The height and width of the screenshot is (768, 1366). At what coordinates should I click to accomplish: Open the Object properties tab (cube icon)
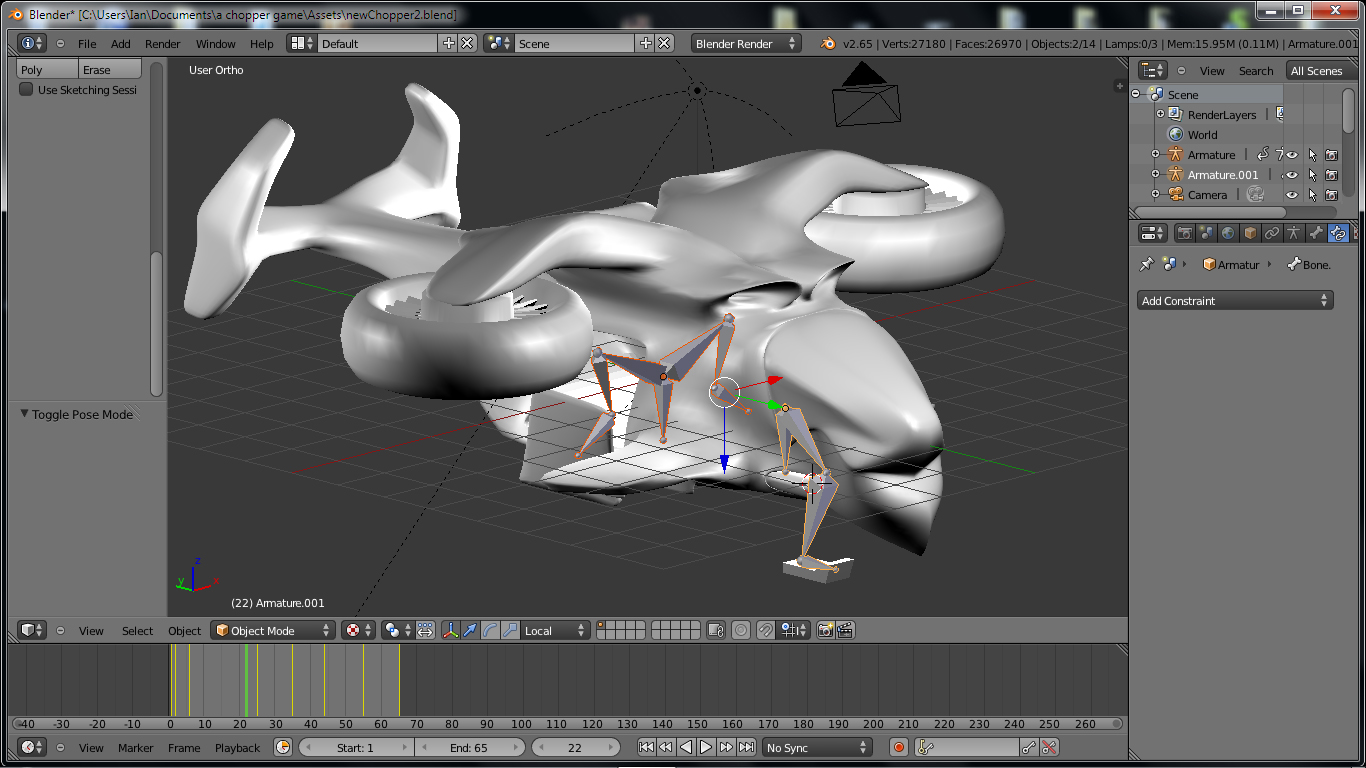(x=1250, y=233)
